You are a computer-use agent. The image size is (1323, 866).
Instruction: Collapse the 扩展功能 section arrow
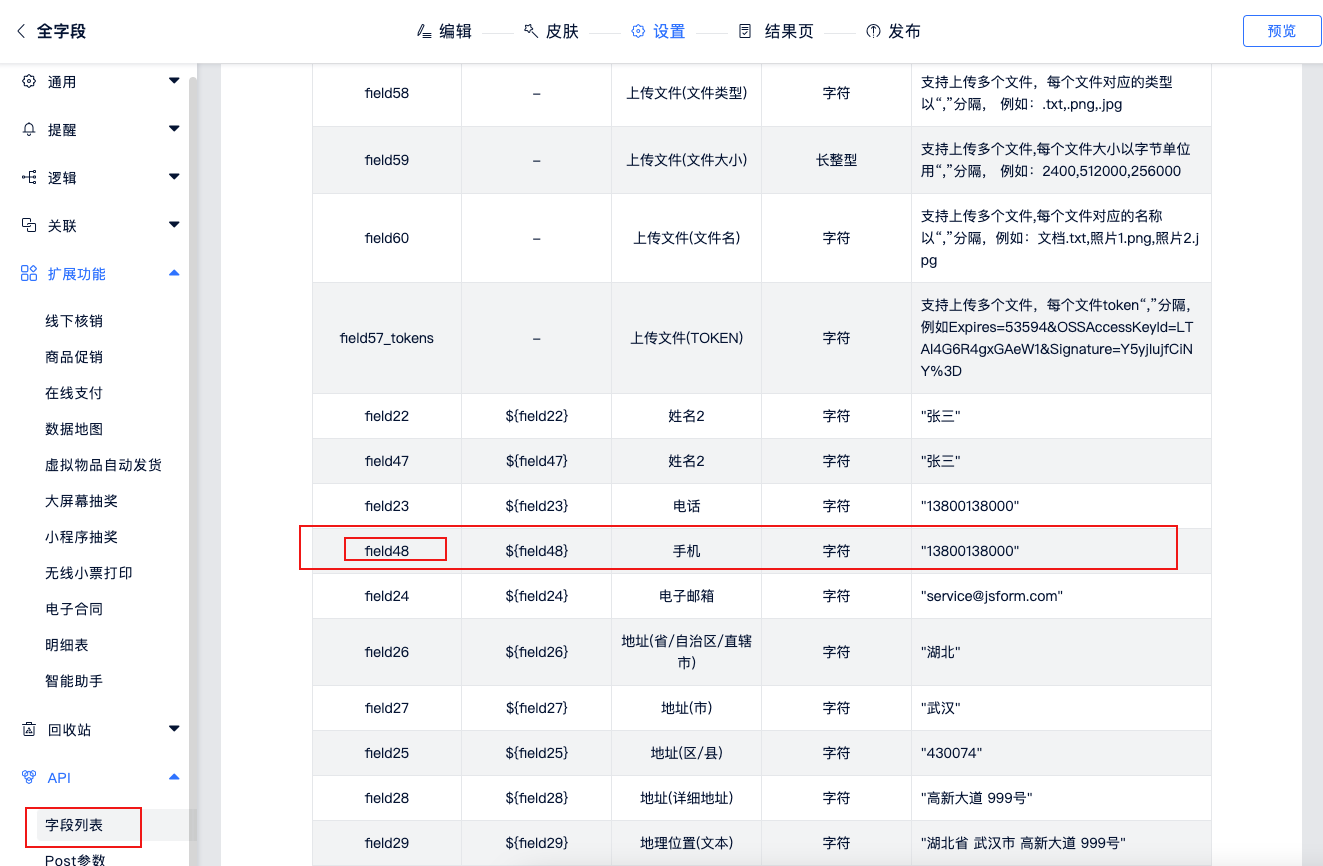(174, 272)
